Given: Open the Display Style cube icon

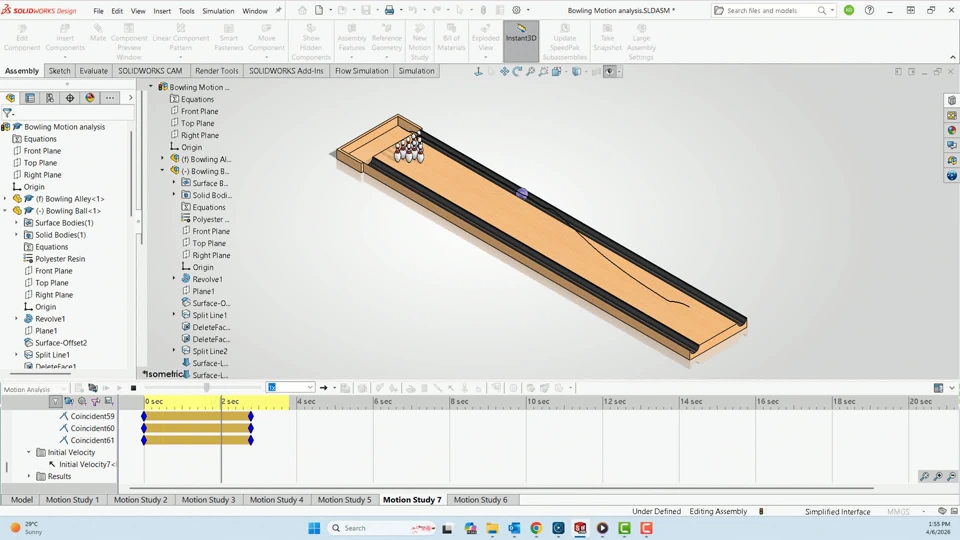Looking at the screenshot, I should [x=576, y=72].
